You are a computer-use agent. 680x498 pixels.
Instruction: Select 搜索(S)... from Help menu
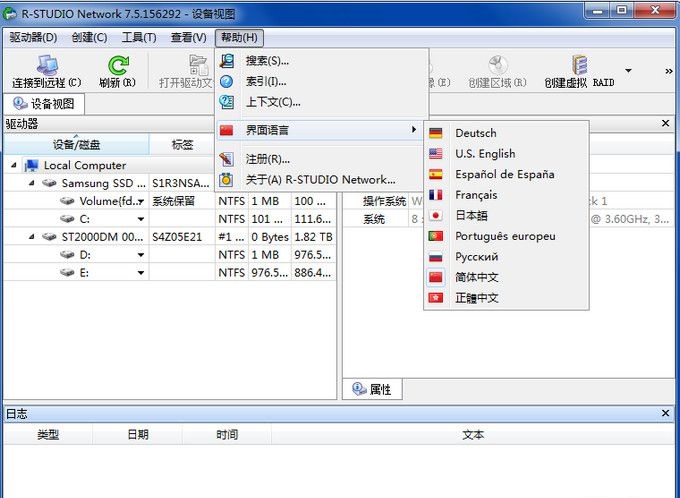(x=321, y=61)
